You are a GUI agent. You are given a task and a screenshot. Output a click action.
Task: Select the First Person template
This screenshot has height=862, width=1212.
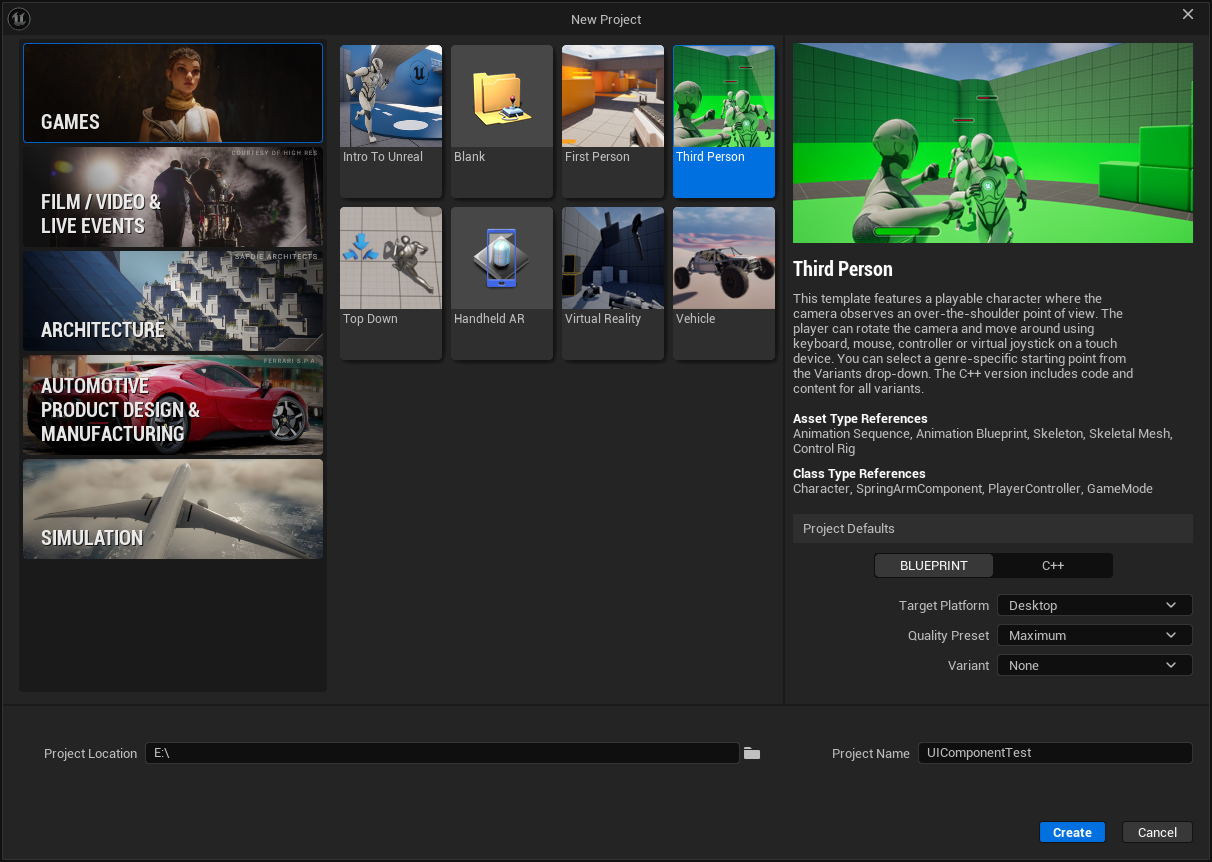click(x=613, y=121)
